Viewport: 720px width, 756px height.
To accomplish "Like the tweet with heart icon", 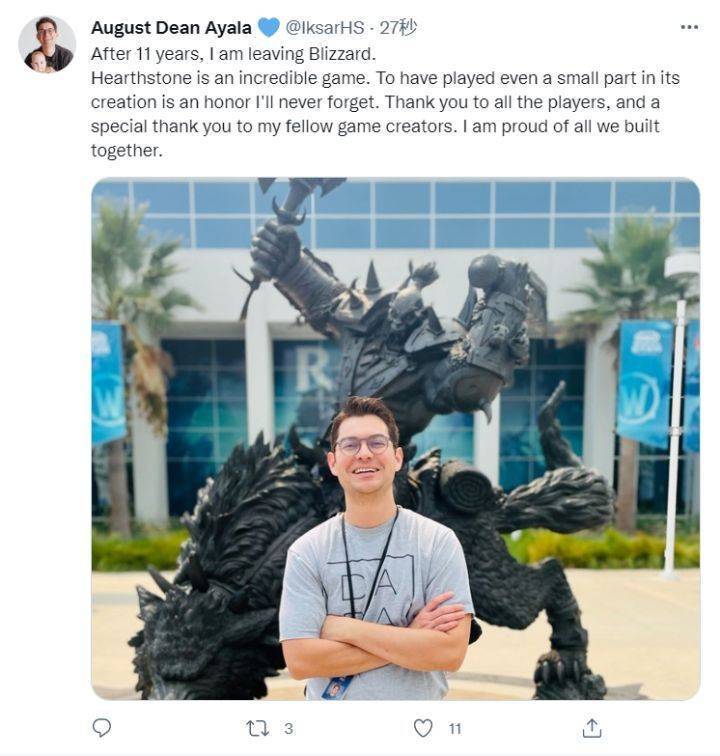I will 423,728.
